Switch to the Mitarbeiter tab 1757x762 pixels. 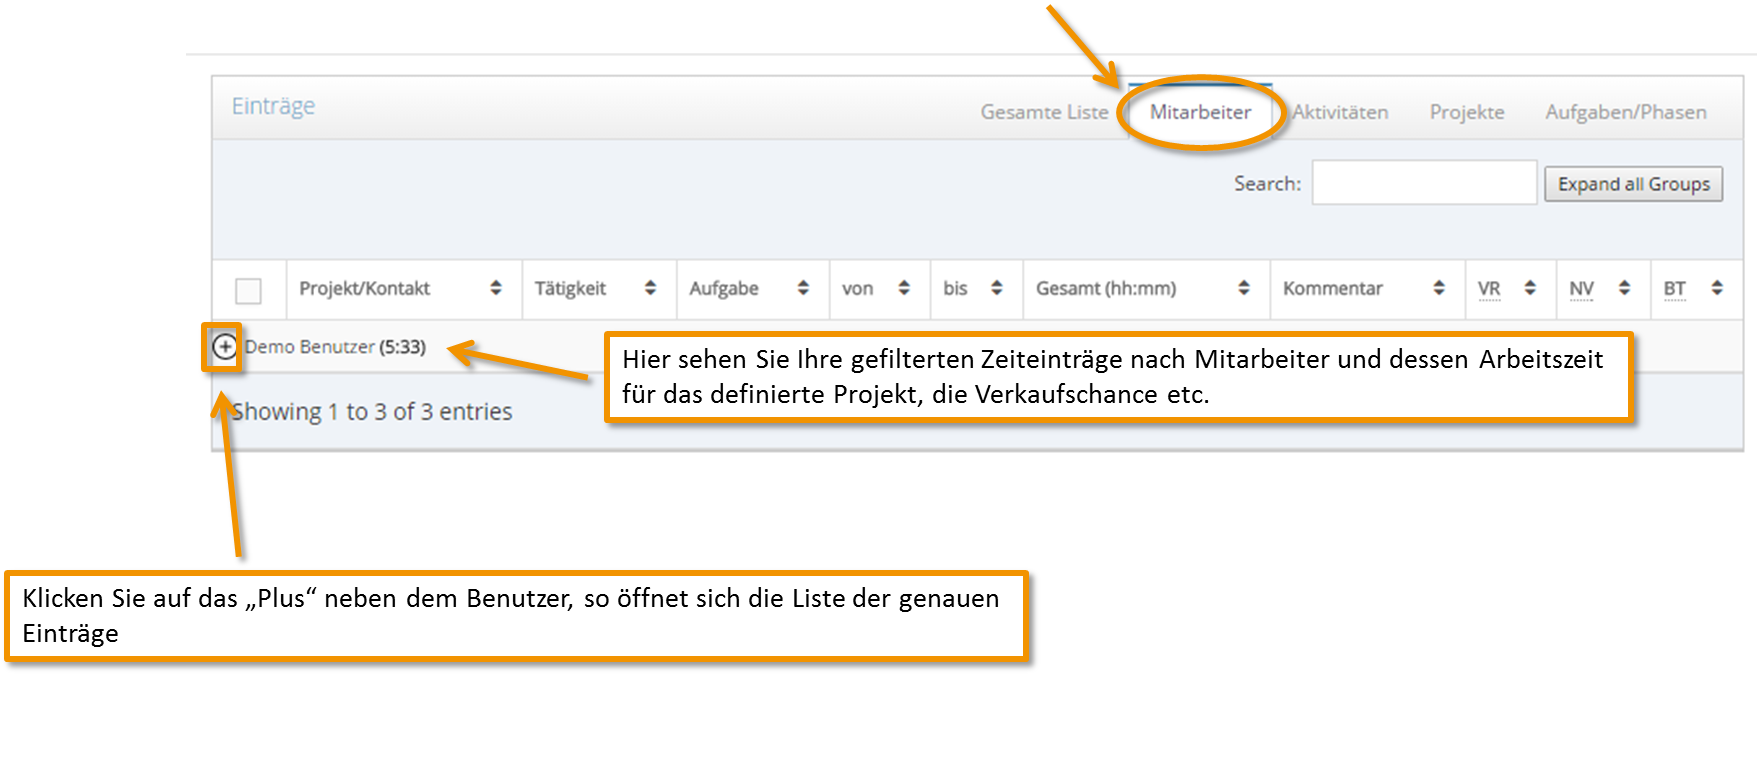pos(1200,112)
